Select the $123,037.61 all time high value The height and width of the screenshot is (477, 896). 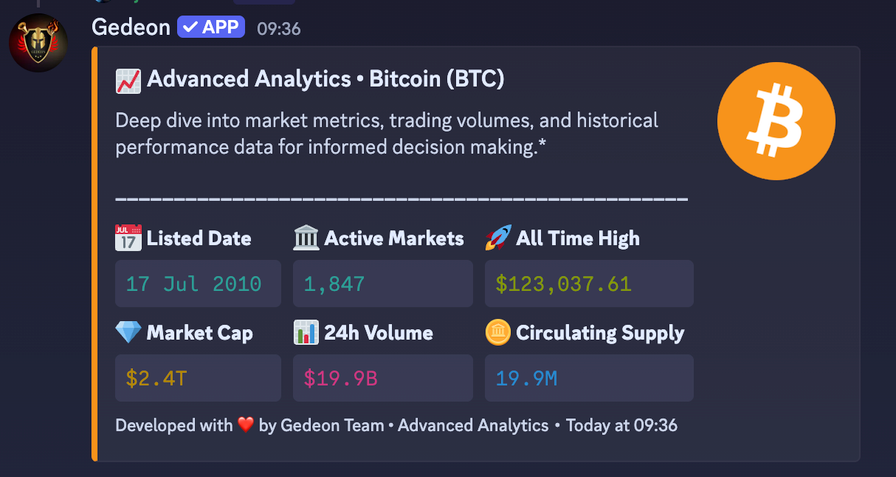pos(589,283)
